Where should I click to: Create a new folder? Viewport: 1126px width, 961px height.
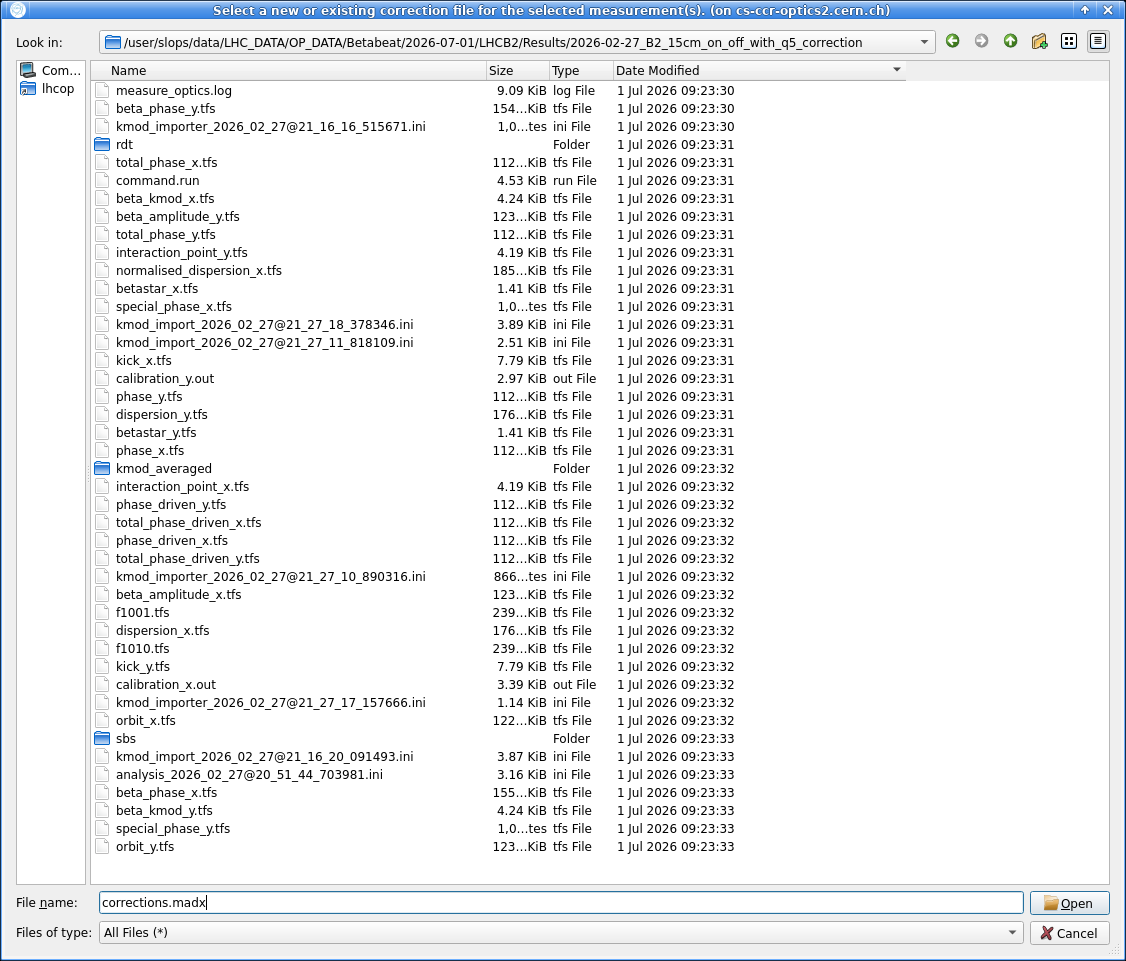[1039, 42]
